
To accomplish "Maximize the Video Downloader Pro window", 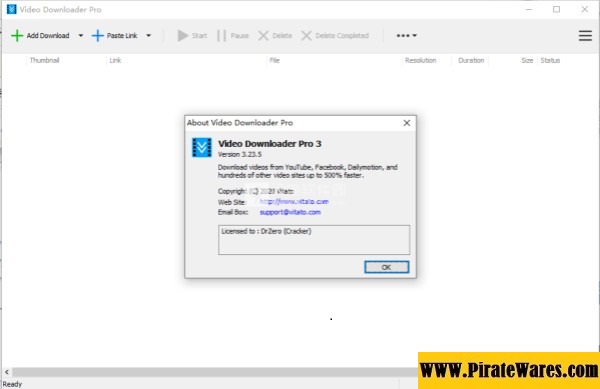I will click(x=556, y=9).
